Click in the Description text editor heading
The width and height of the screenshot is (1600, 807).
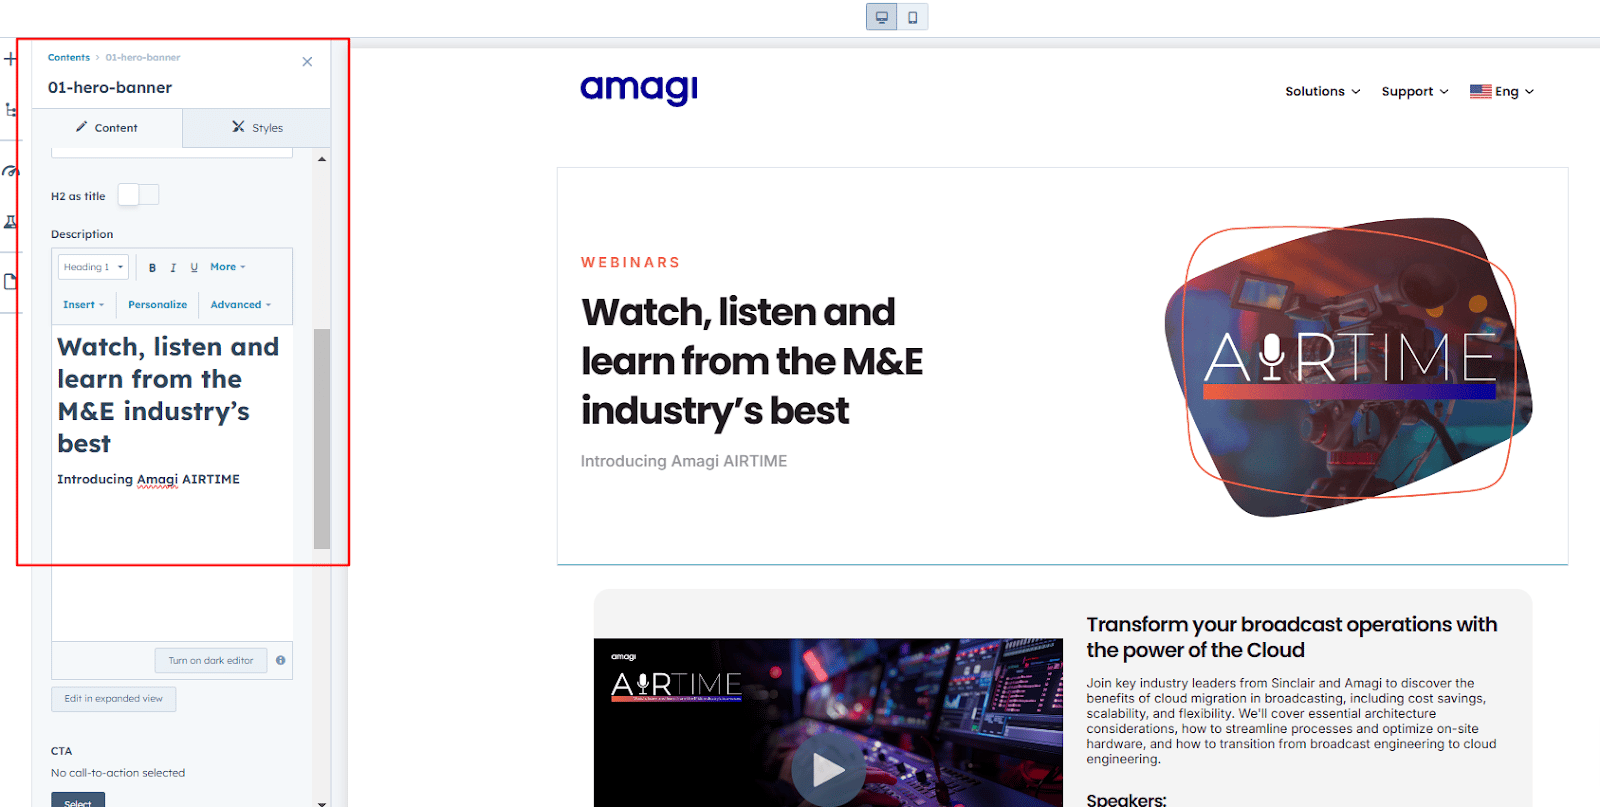(x=168, y=395)
